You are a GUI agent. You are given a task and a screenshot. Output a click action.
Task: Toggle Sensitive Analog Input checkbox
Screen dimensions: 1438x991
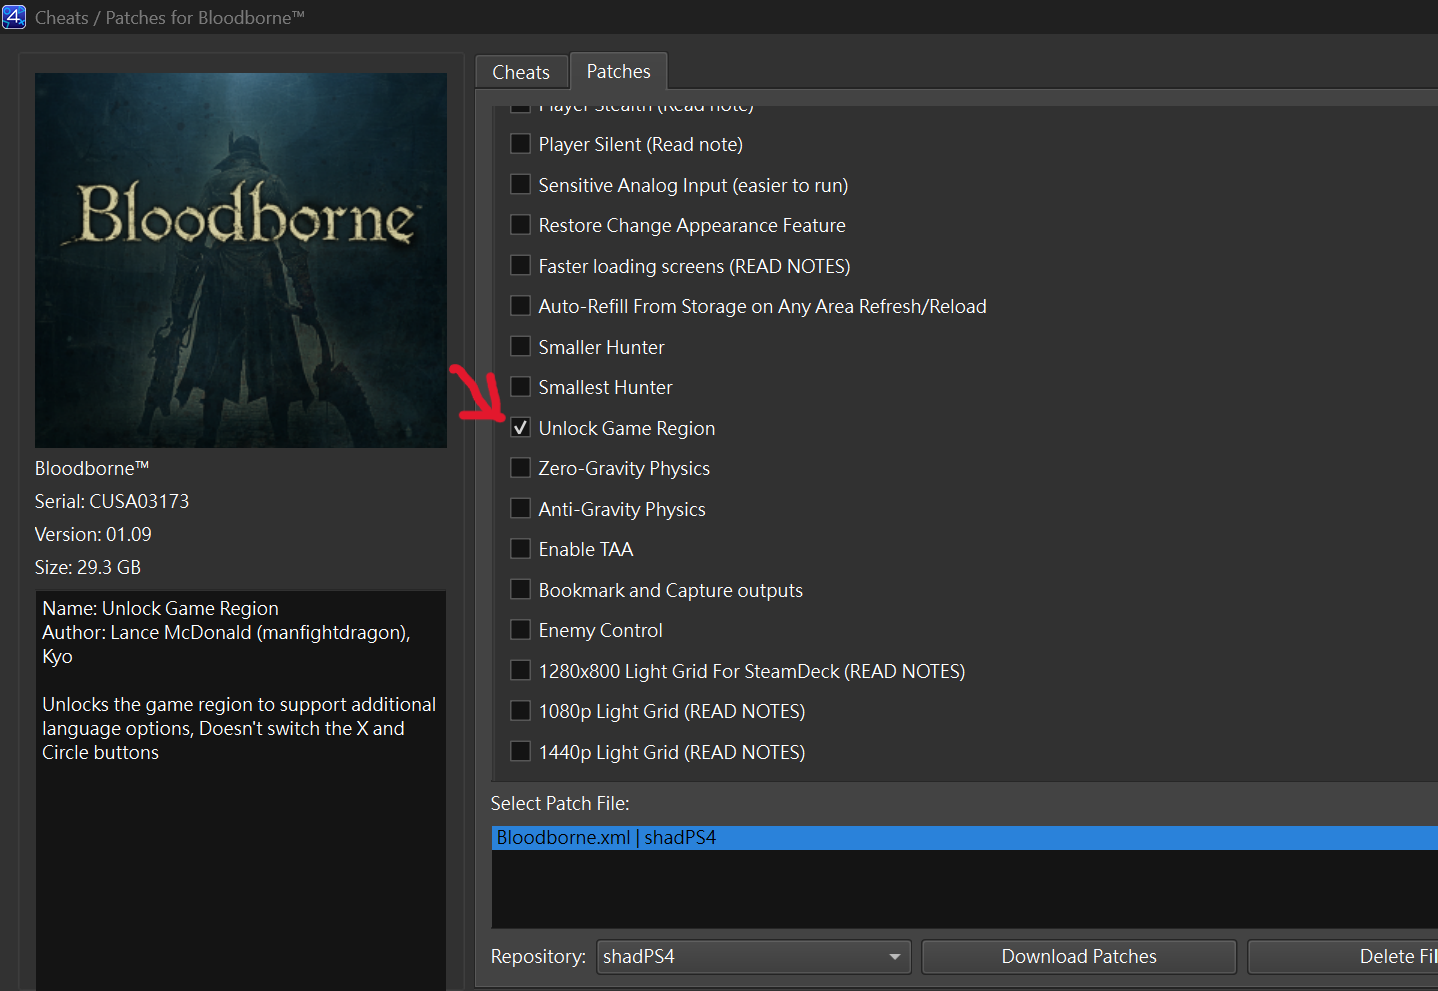[520, 185]
